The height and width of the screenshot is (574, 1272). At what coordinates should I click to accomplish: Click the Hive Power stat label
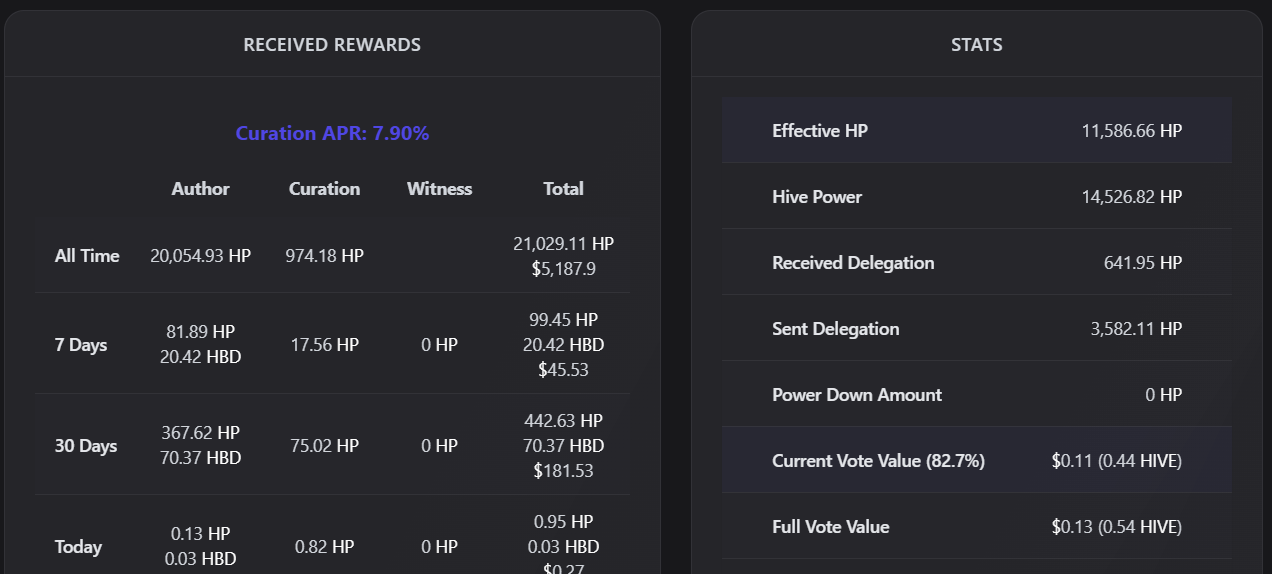click(817, 197)
